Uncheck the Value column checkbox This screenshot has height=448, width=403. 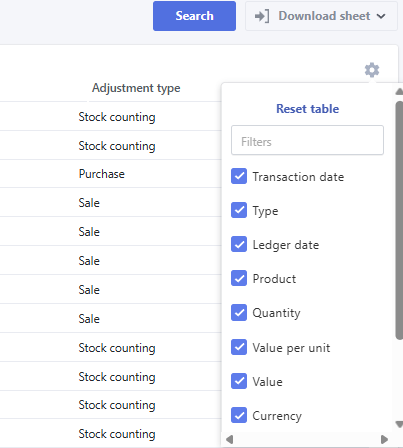(x=239, y=381)
